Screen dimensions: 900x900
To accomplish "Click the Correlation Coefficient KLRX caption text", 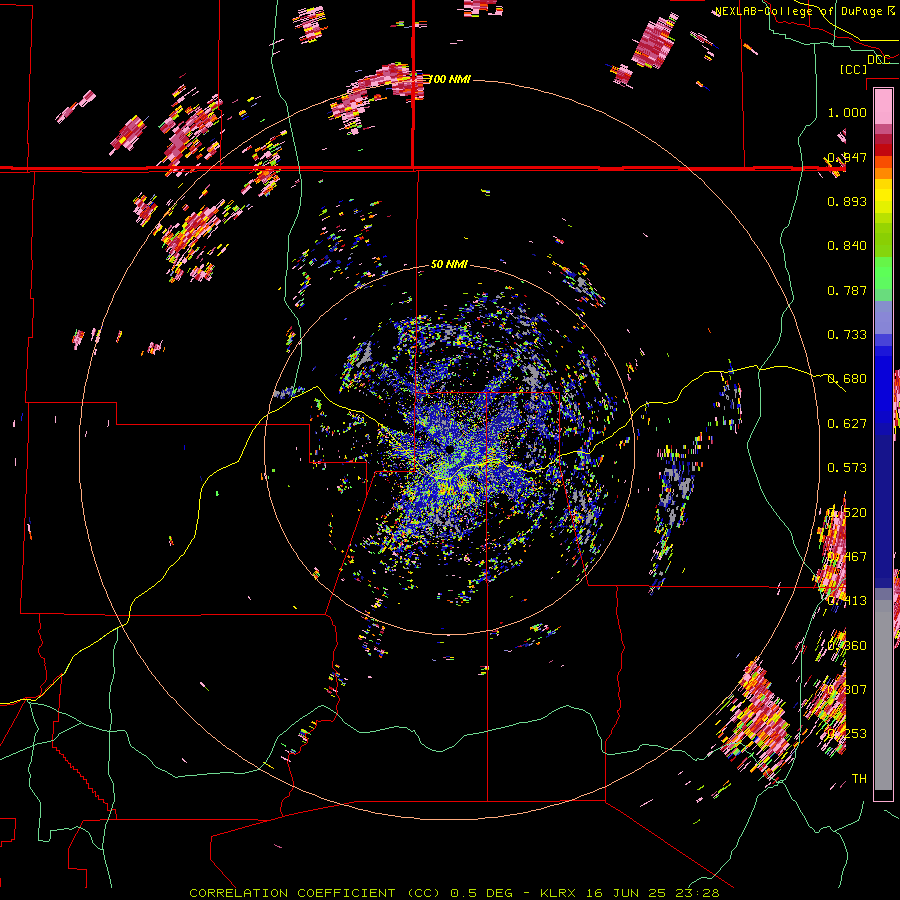I will click(x=454, y=893).
